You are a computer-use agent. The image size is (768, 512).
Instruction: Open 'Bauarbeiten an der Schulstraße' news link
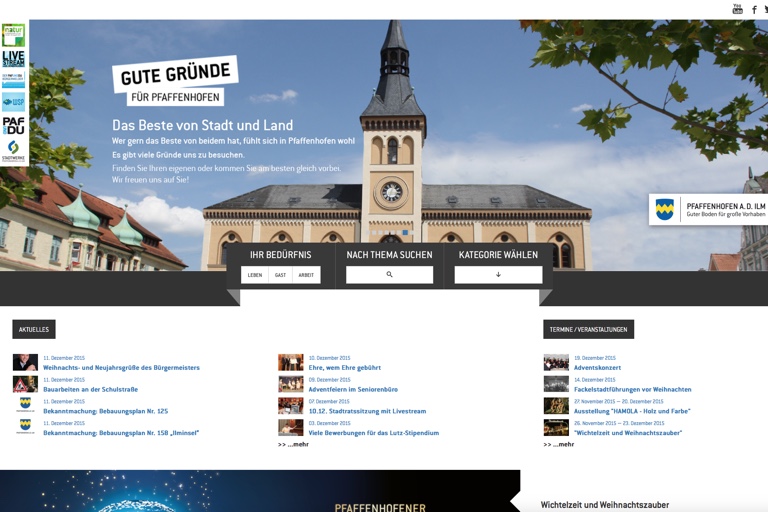tap(90, 389)
